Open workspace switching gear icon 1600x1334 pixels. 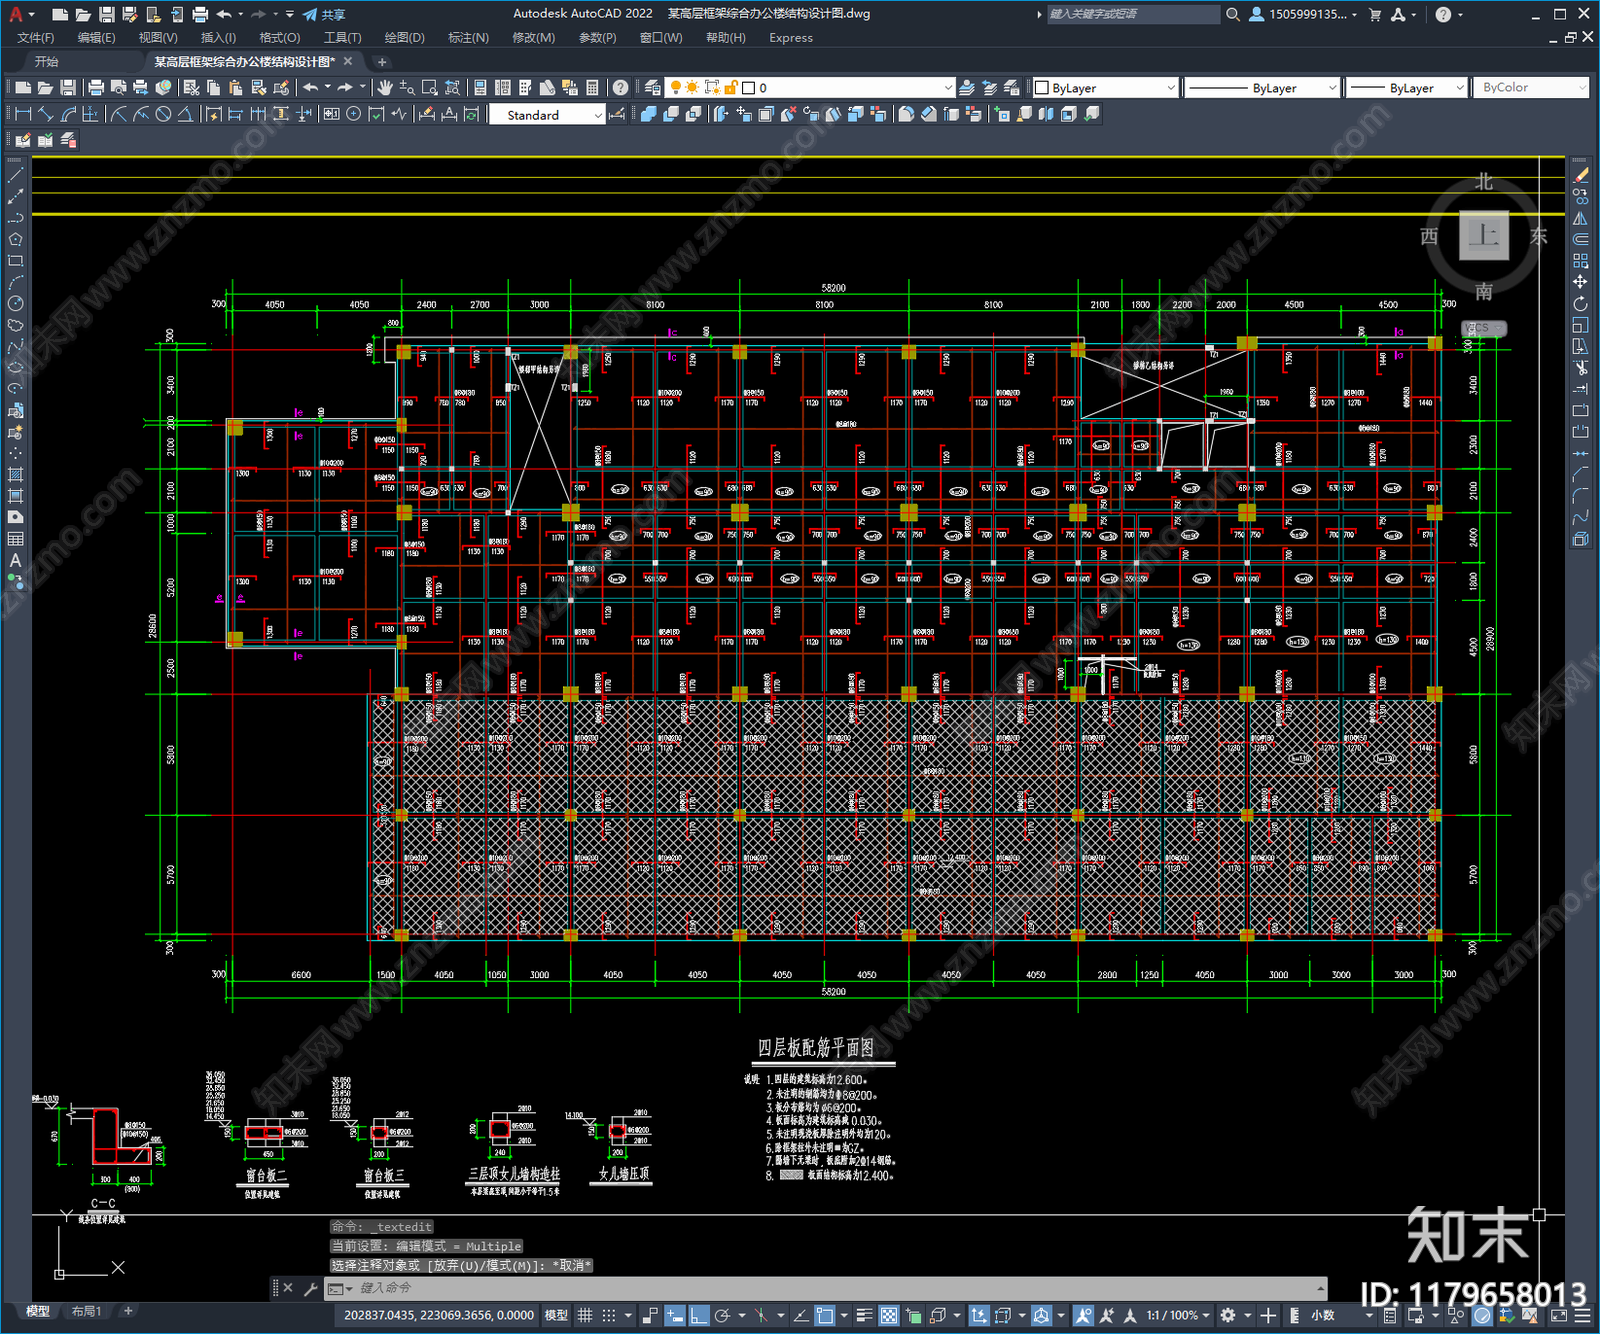pyautogui.click(x=1228, y=1316)
